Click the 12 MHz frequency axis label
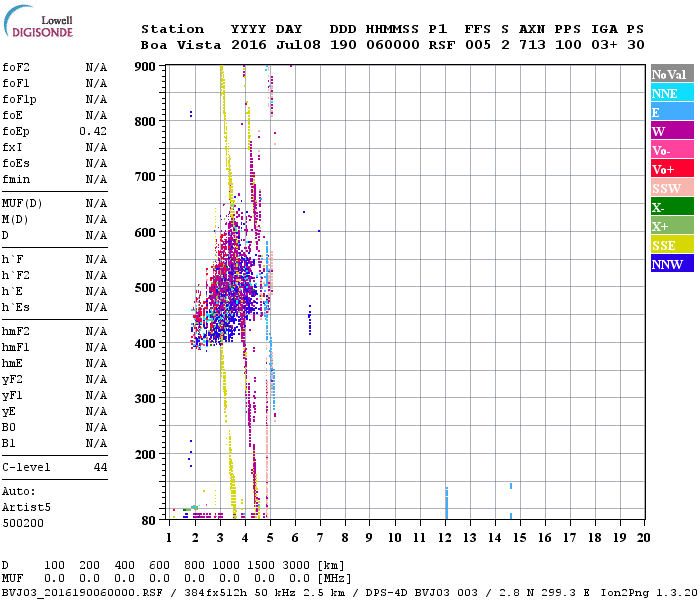 [x=445, y=538]
